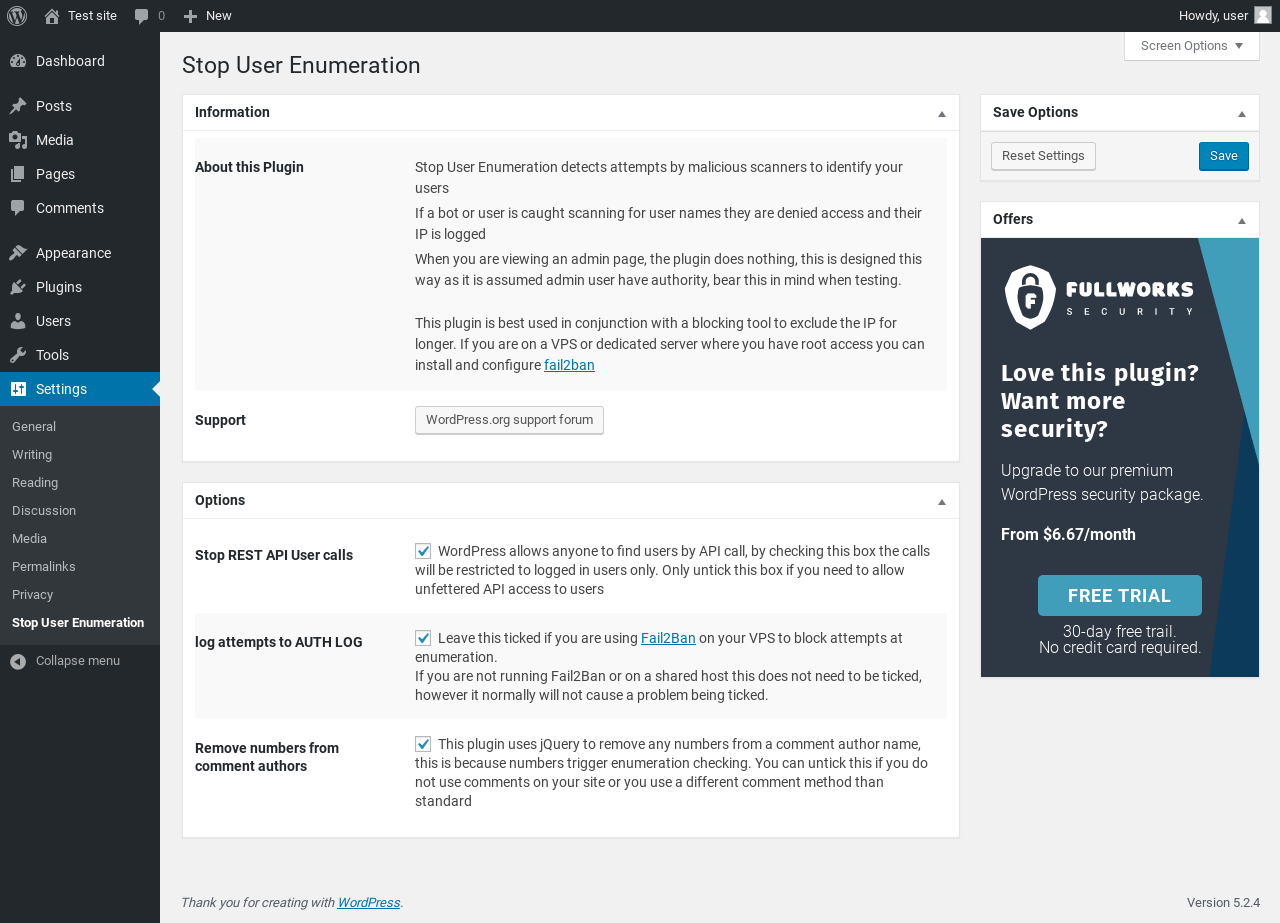Open the Fail2Ban link in AUTH LOG option
Image resolution: width=1280 pixels, height=923 pixels.
coord(668,637)
